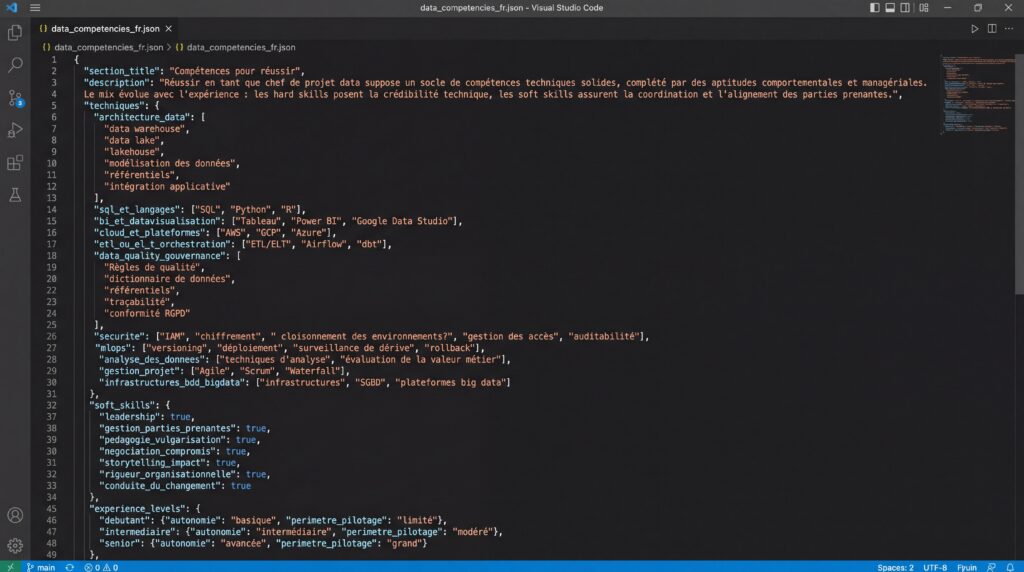Screen dimensions: 1024x572
Task: Open the hamburger application menu
Action: 35,8
